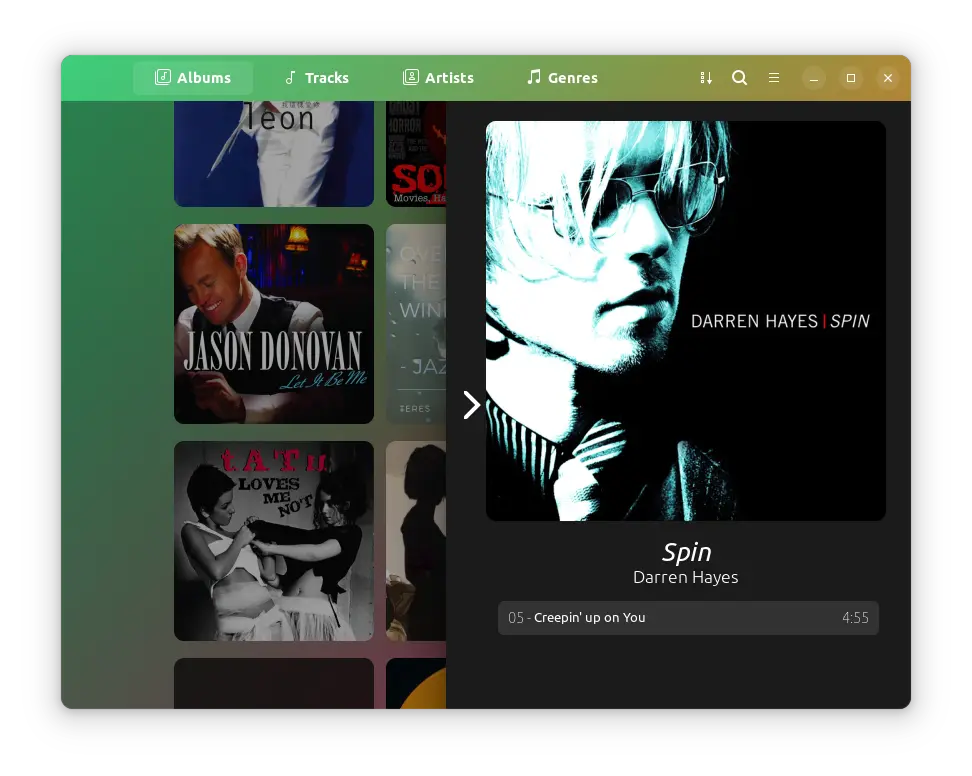Select the Genres tab
Image resolution: width=972 pixels, height=776 pixels.
click(562, 78)
